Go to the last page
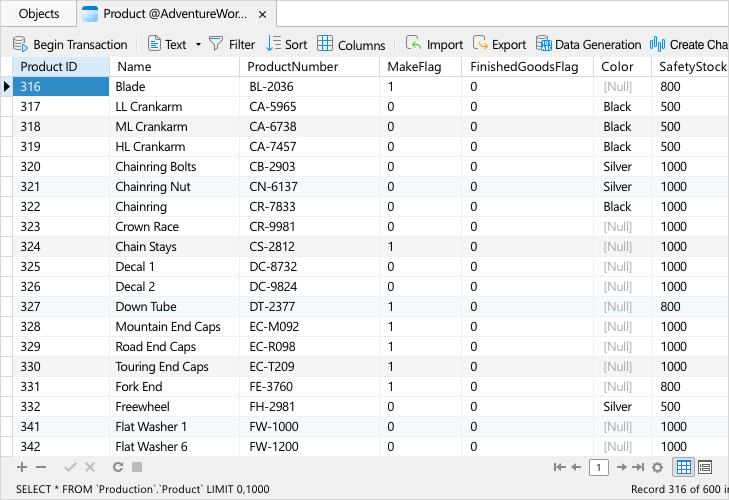The width and height of the screenshot is (729, 500). tap(638, 467)
